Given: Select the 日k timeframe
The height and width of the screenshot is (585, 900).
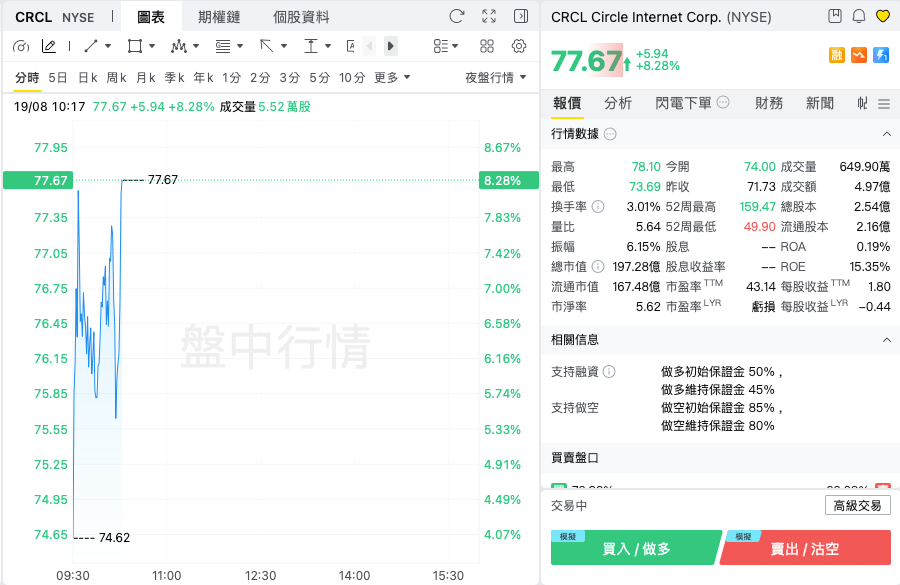Looking at the screenshot, I should [88, 78].
